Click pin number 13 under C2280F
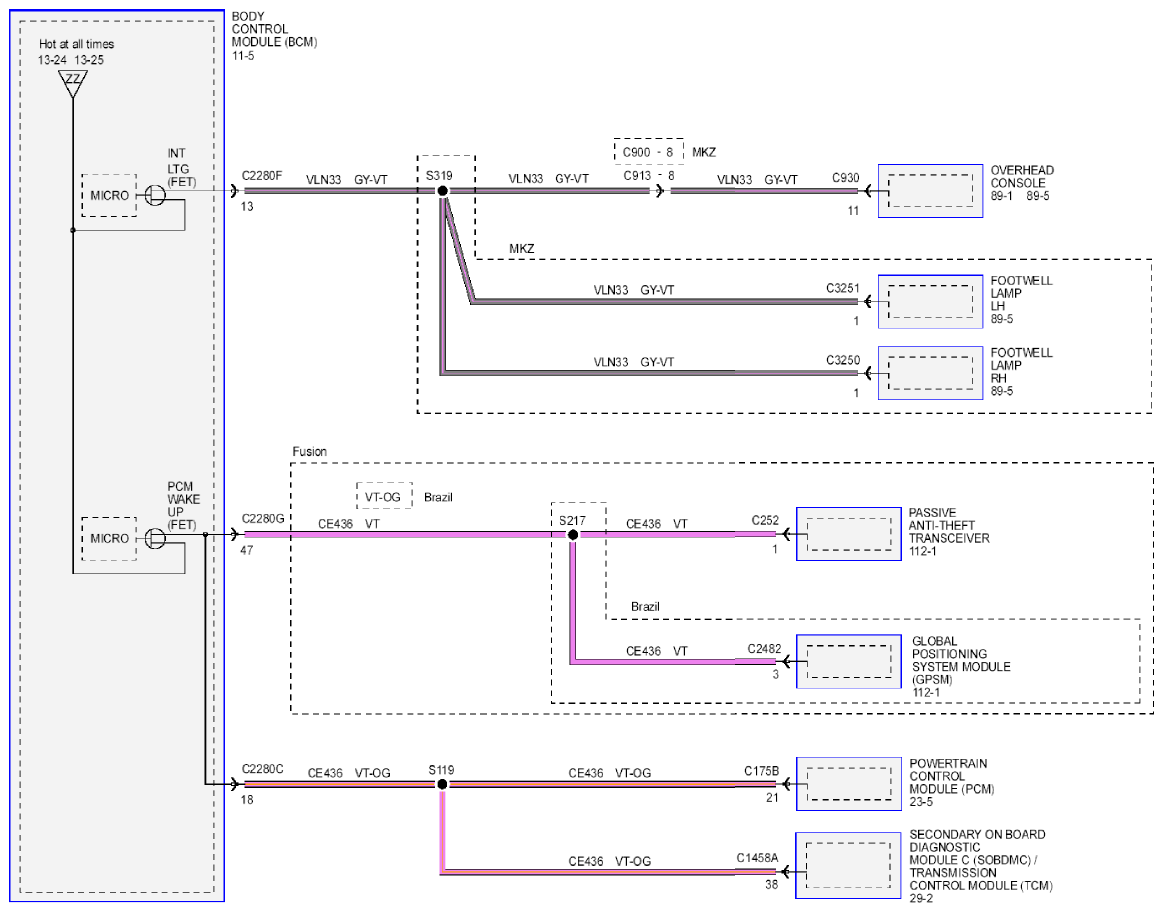Screen dimensions: 1163x912 (x=247, y=206)
